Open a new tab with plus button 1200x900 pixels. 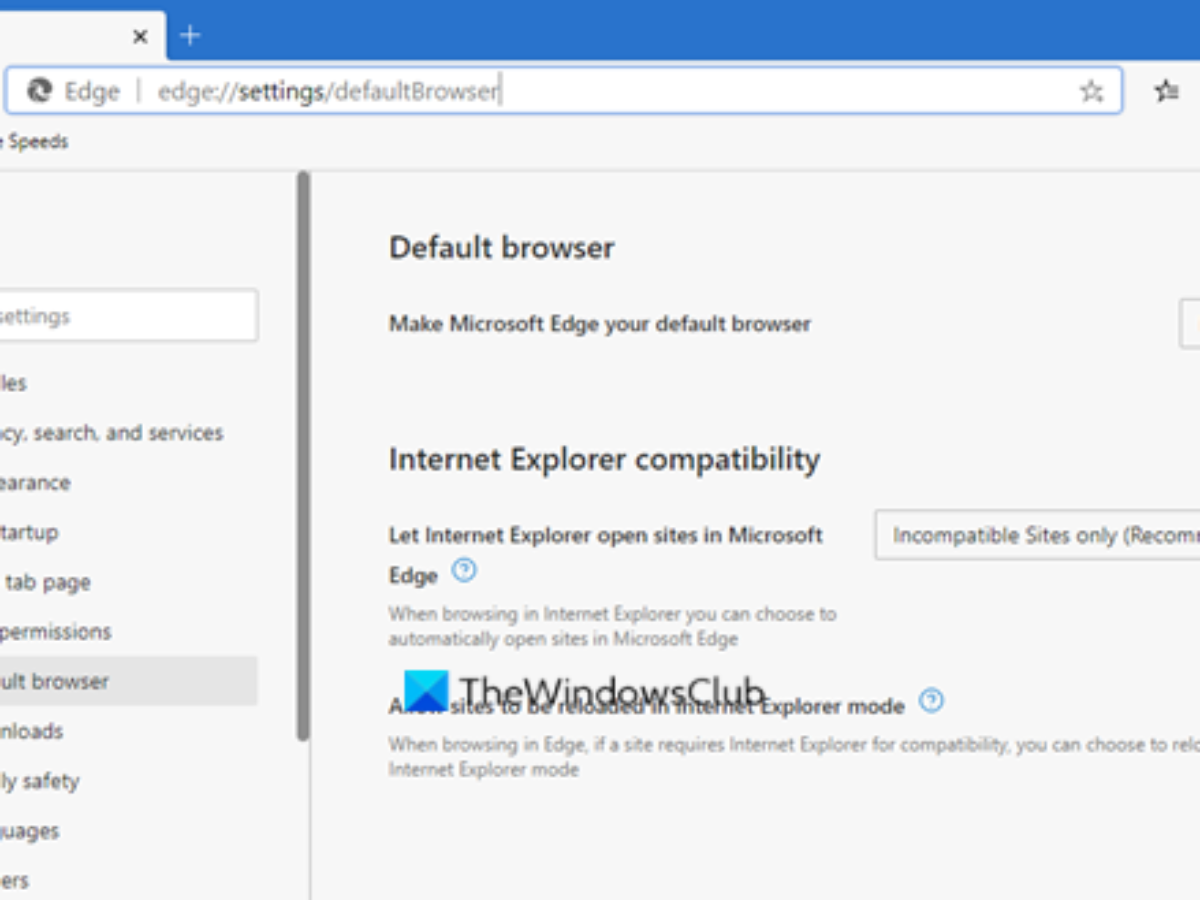click(189, 36)
